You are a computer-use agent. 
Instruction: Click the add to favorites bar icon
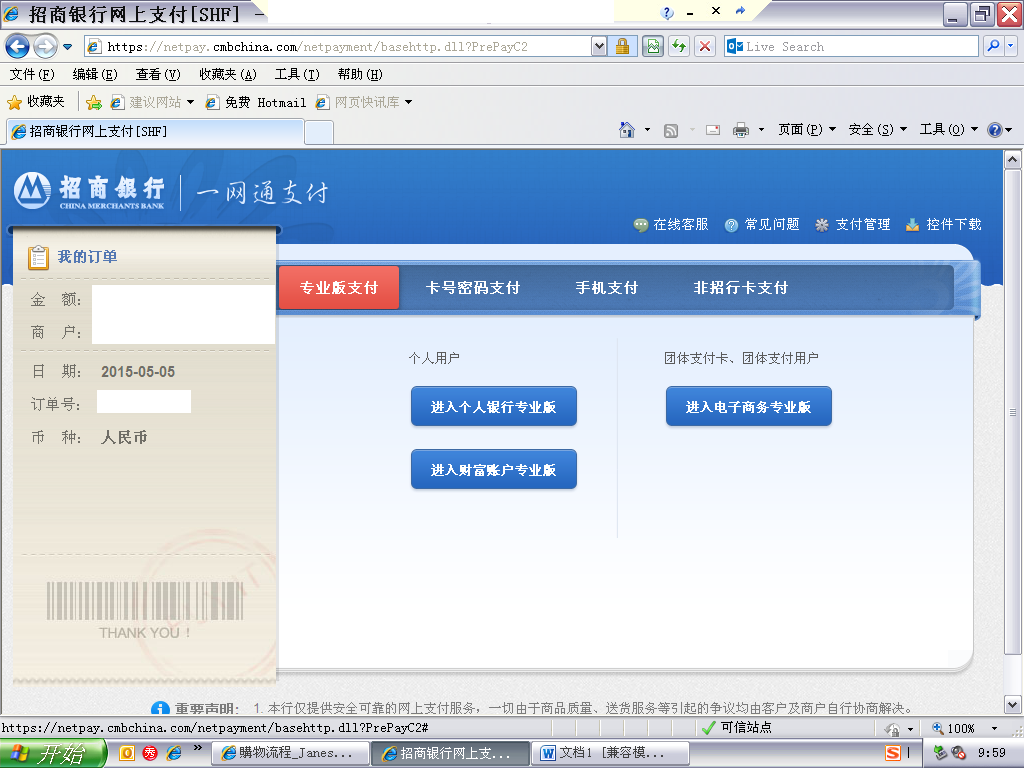click(93, 103)
